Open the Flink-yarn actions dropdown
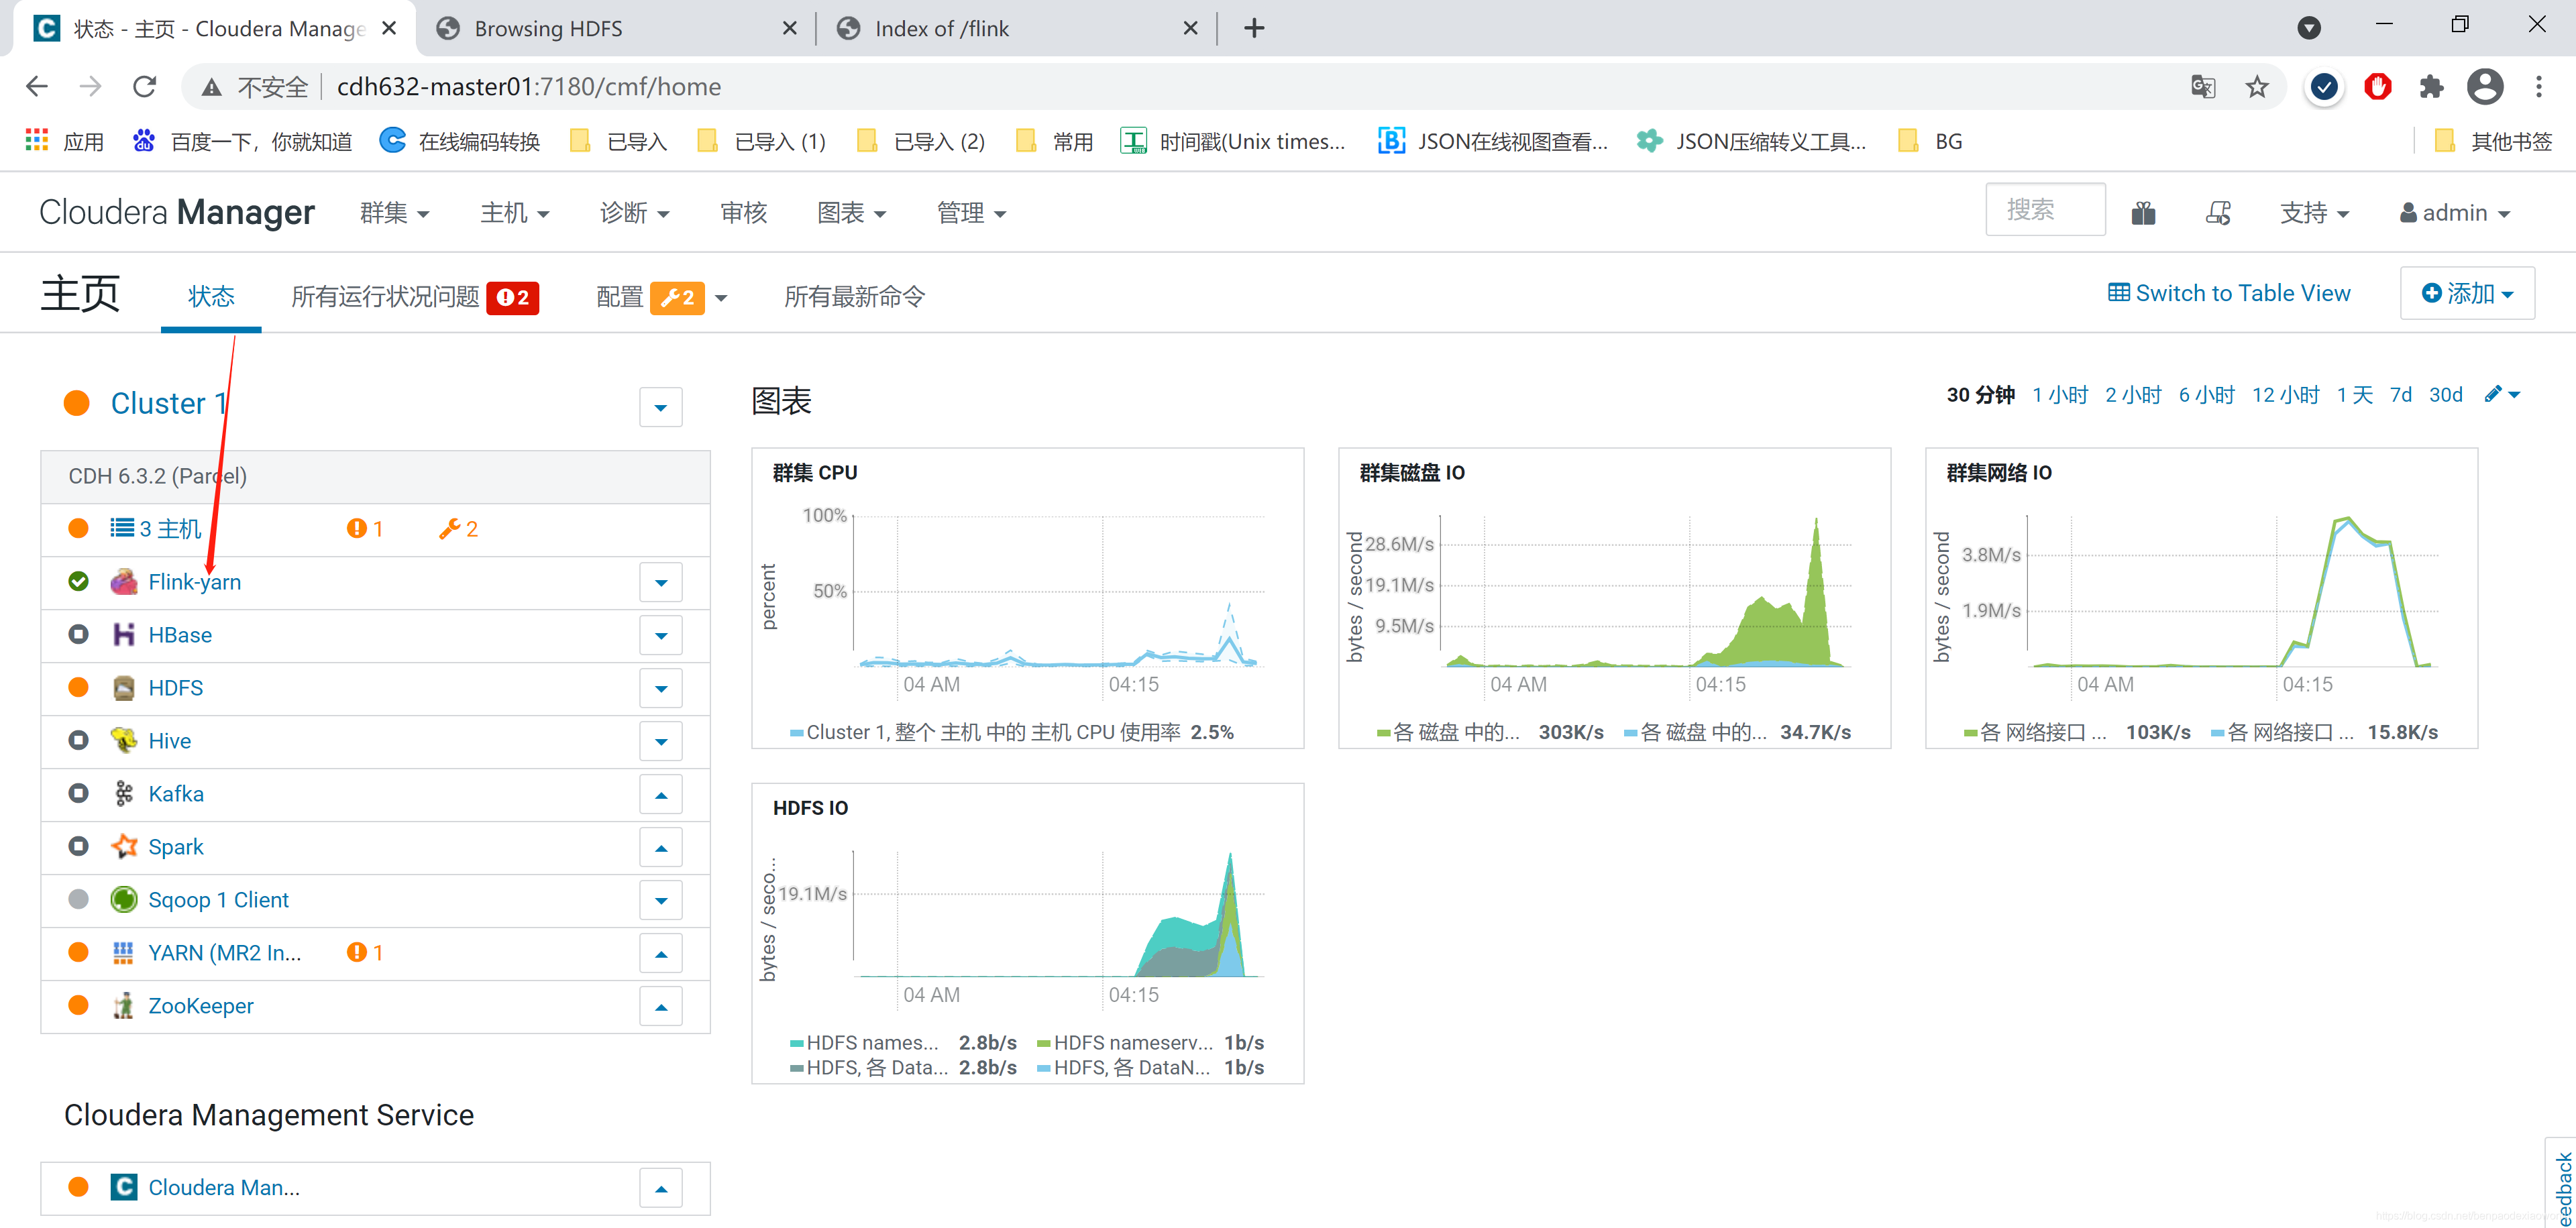Viewport: 2576px width, 1228px height. [661, 583]
